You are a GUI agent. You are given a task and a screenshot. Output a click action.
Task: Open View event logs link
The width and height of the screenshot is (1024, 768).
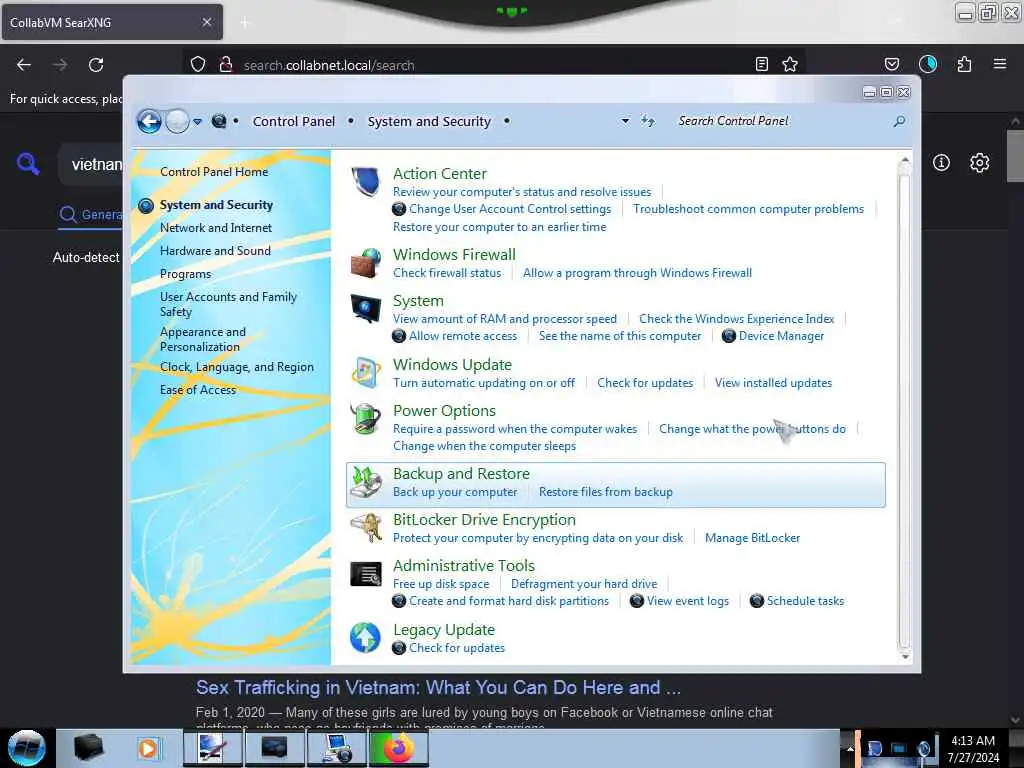coord(688,601)
